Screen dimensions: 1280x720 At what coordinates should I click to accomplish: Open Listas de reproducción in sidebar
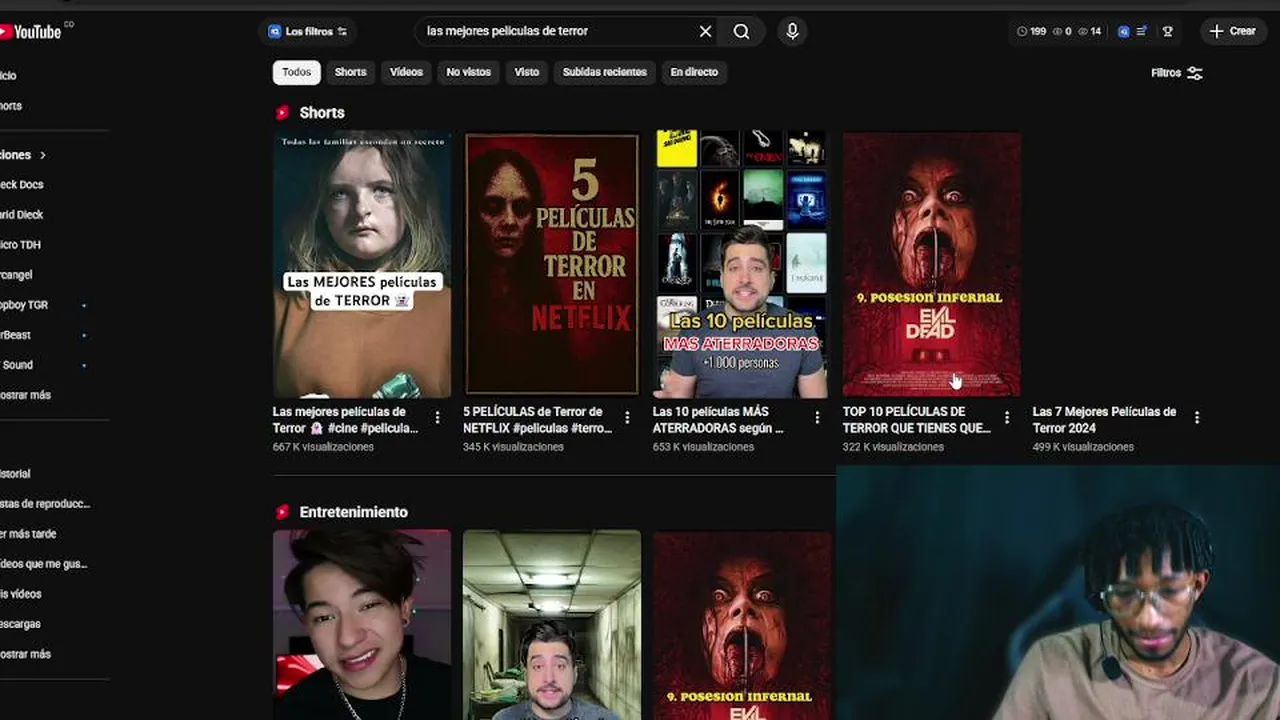point(45,504)
